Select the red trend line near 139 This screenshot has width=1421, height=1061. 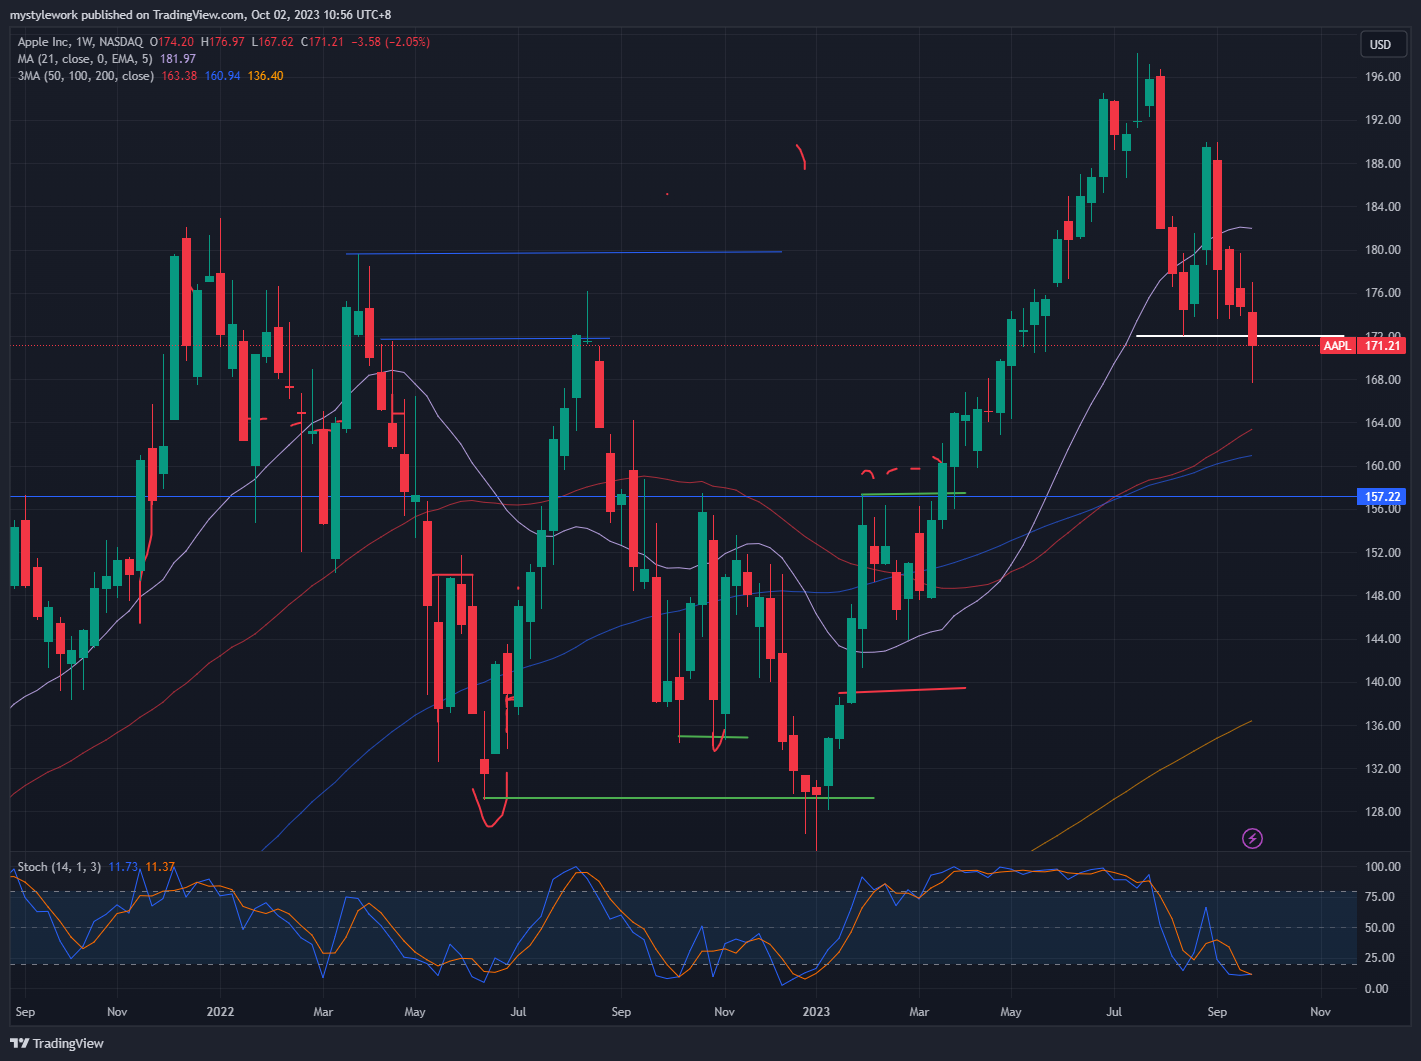pos(903,690)
